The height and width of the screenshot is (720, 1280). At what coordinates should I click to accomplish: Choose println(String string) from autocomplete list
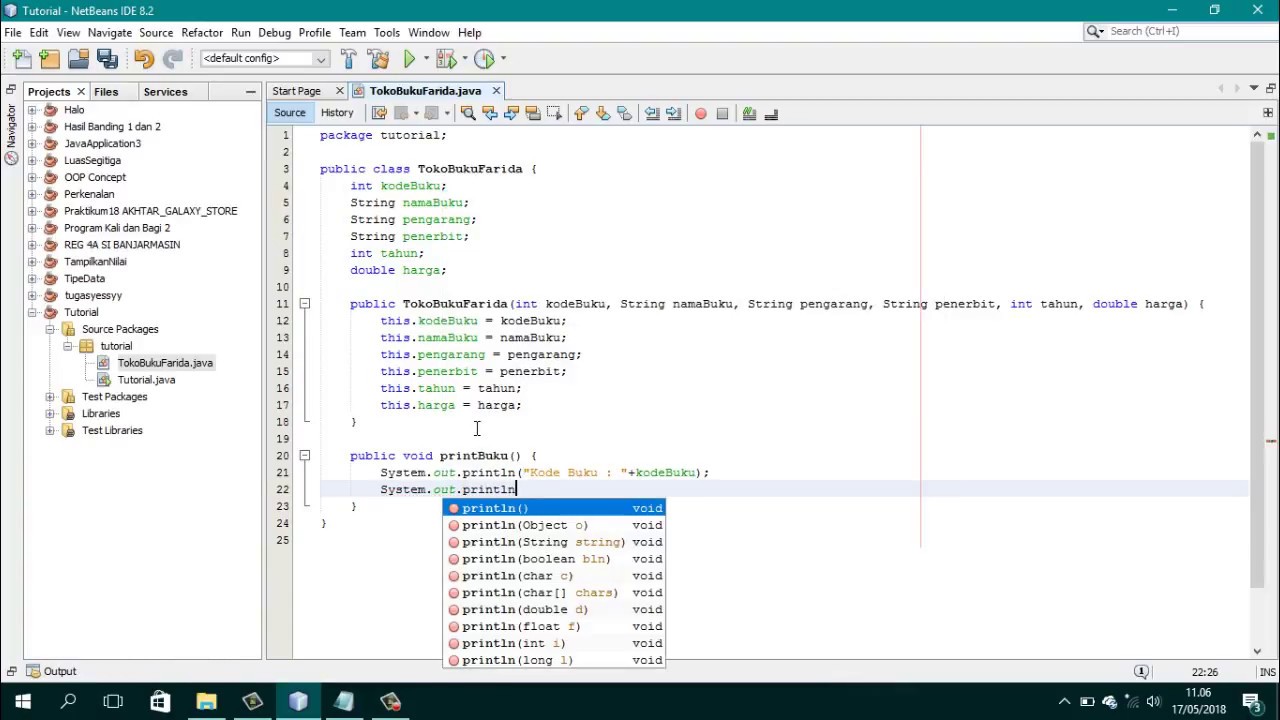coord(554,542)
